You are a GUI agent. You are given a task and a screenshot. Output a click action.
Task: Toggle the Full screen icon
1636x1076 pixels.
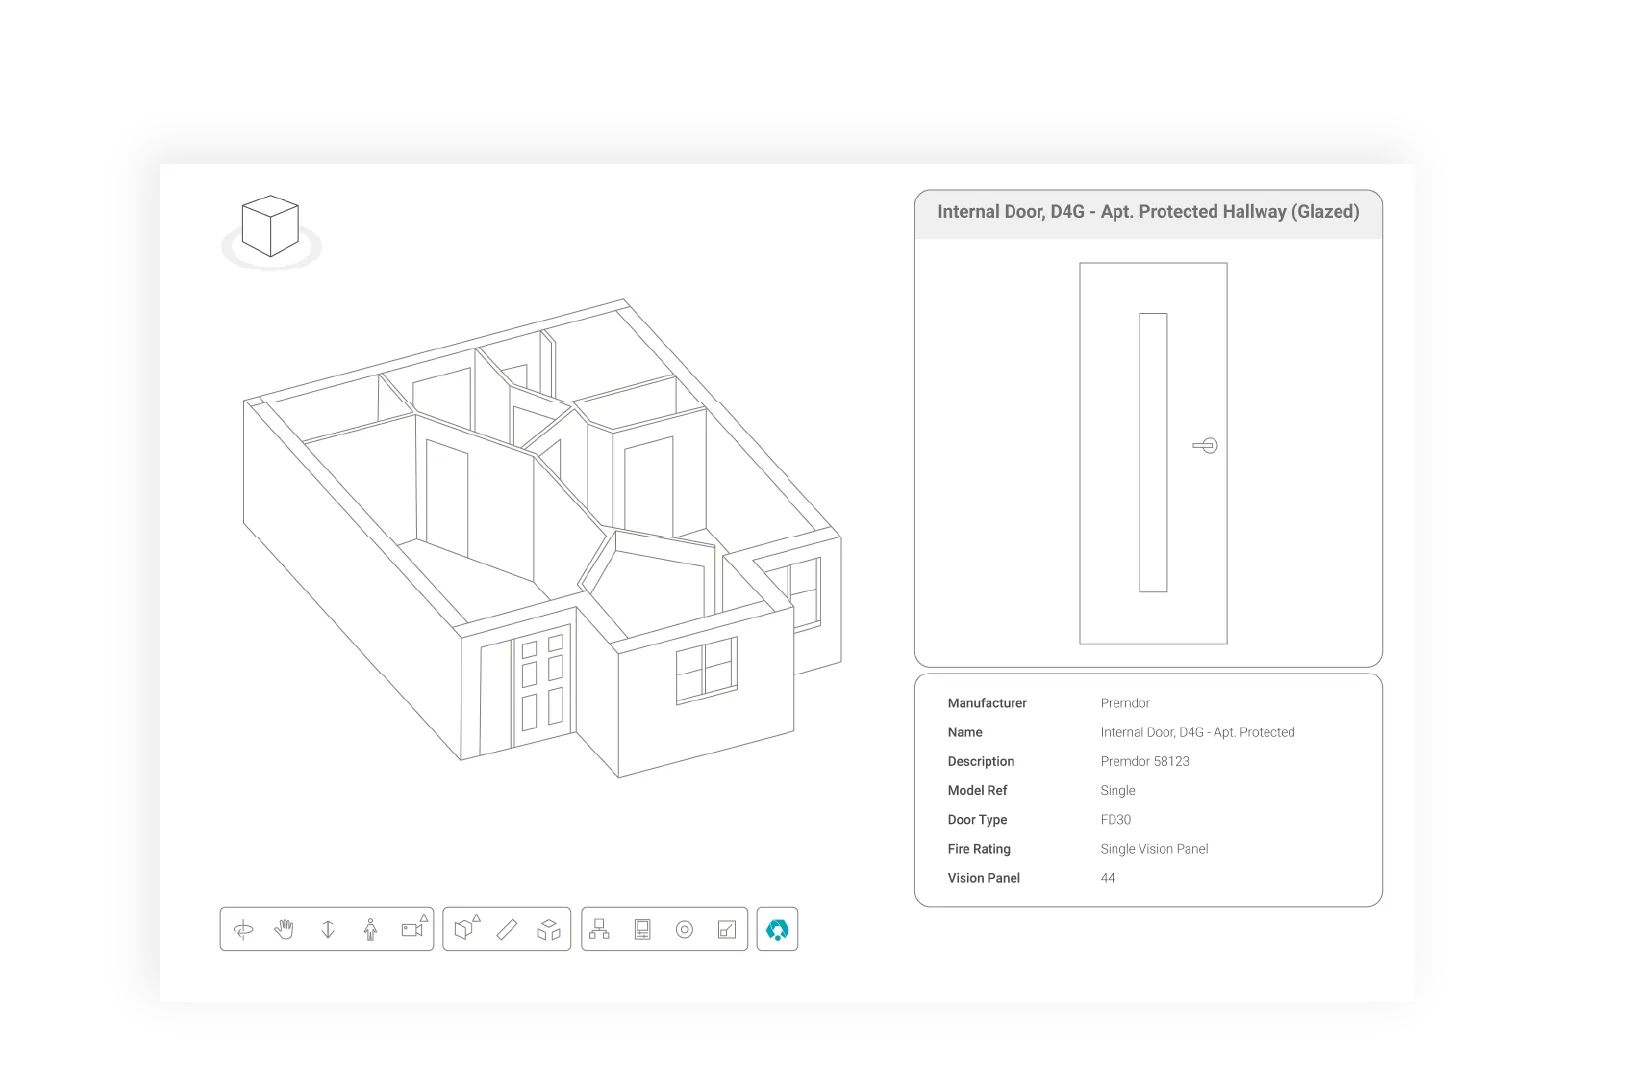[x=727, y=930]
